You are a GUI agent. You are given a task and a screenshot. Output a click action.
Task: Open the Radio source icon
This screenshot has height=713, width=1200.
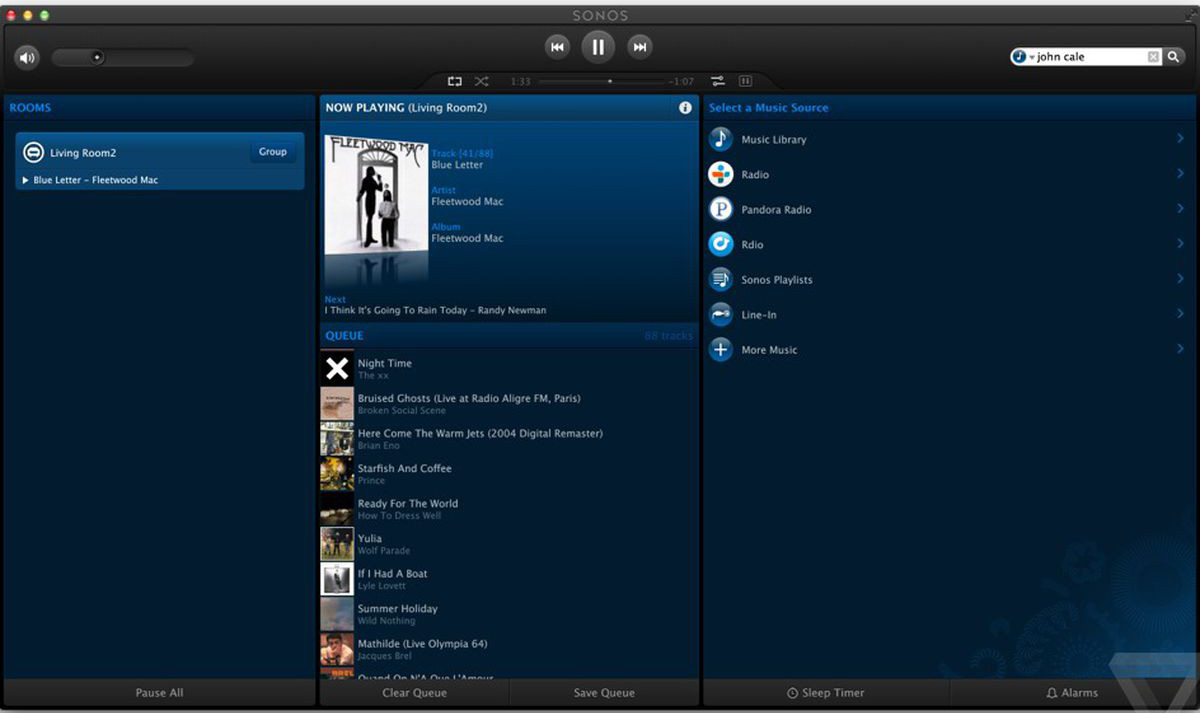(721, 175)
